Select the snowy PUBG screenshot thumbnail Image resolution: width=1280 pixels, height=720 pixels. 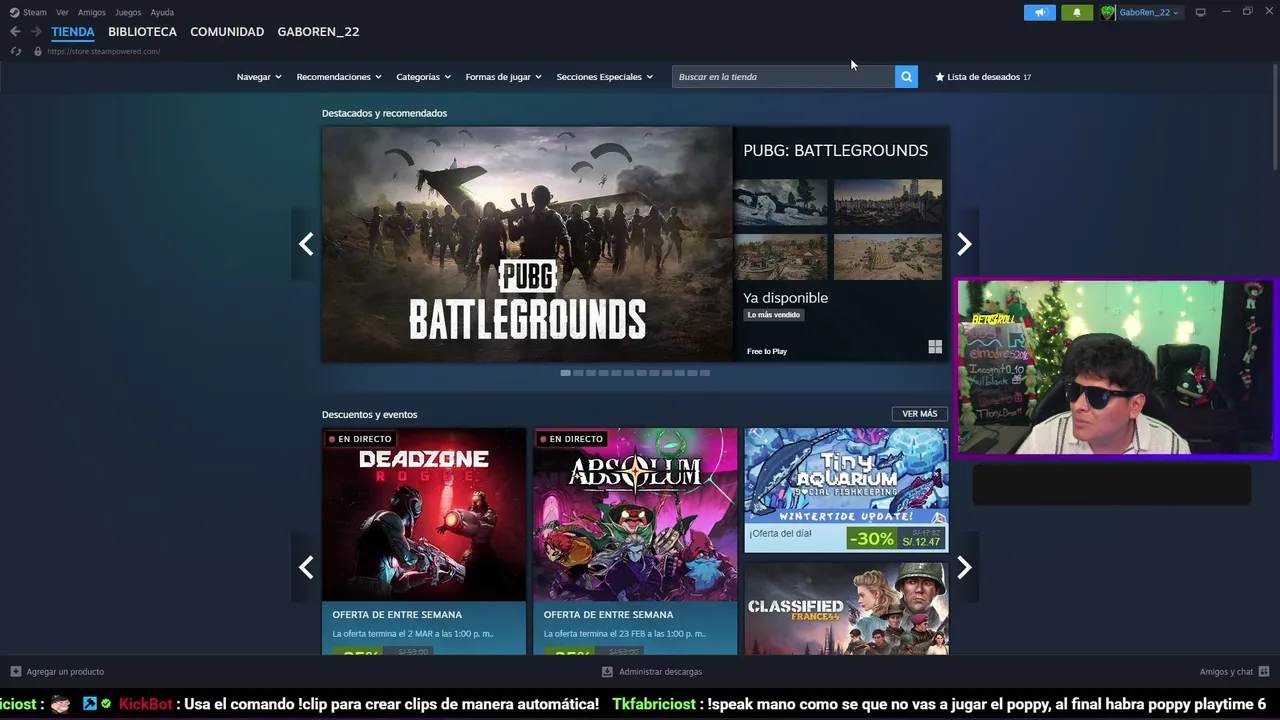point(780,203)
